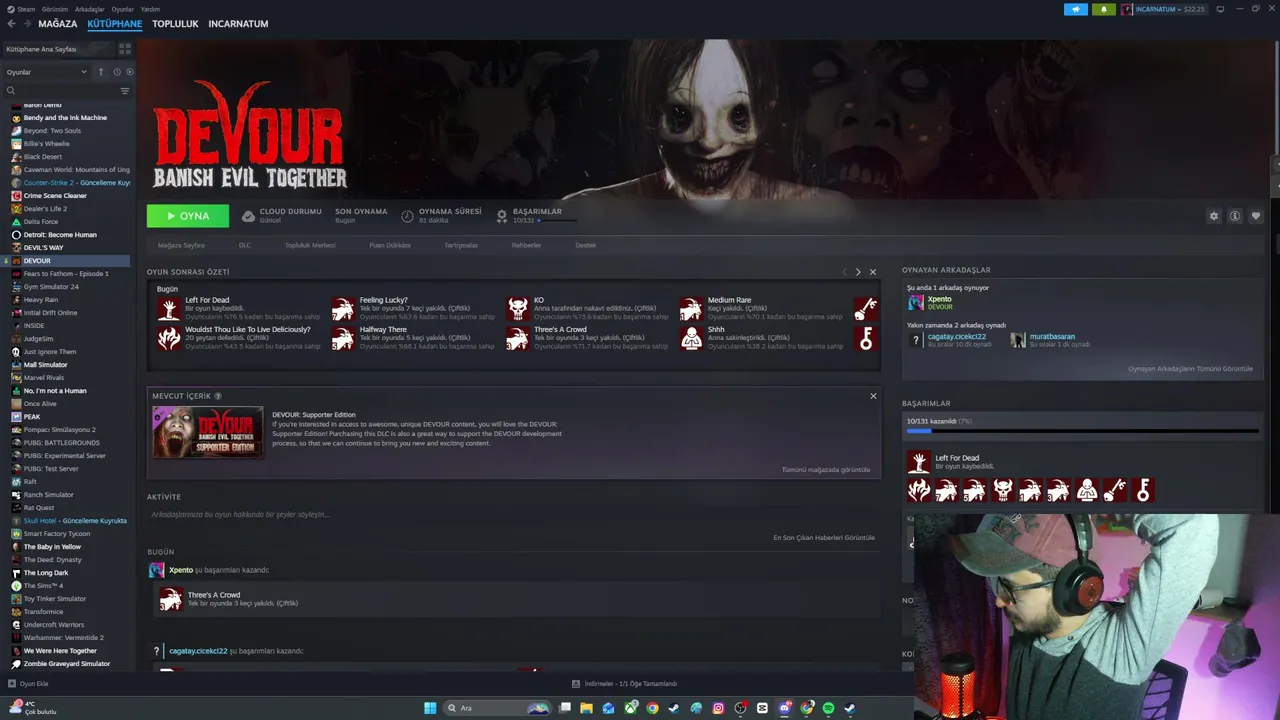Toggle sort by recent activity clock

tap(117, 72)
